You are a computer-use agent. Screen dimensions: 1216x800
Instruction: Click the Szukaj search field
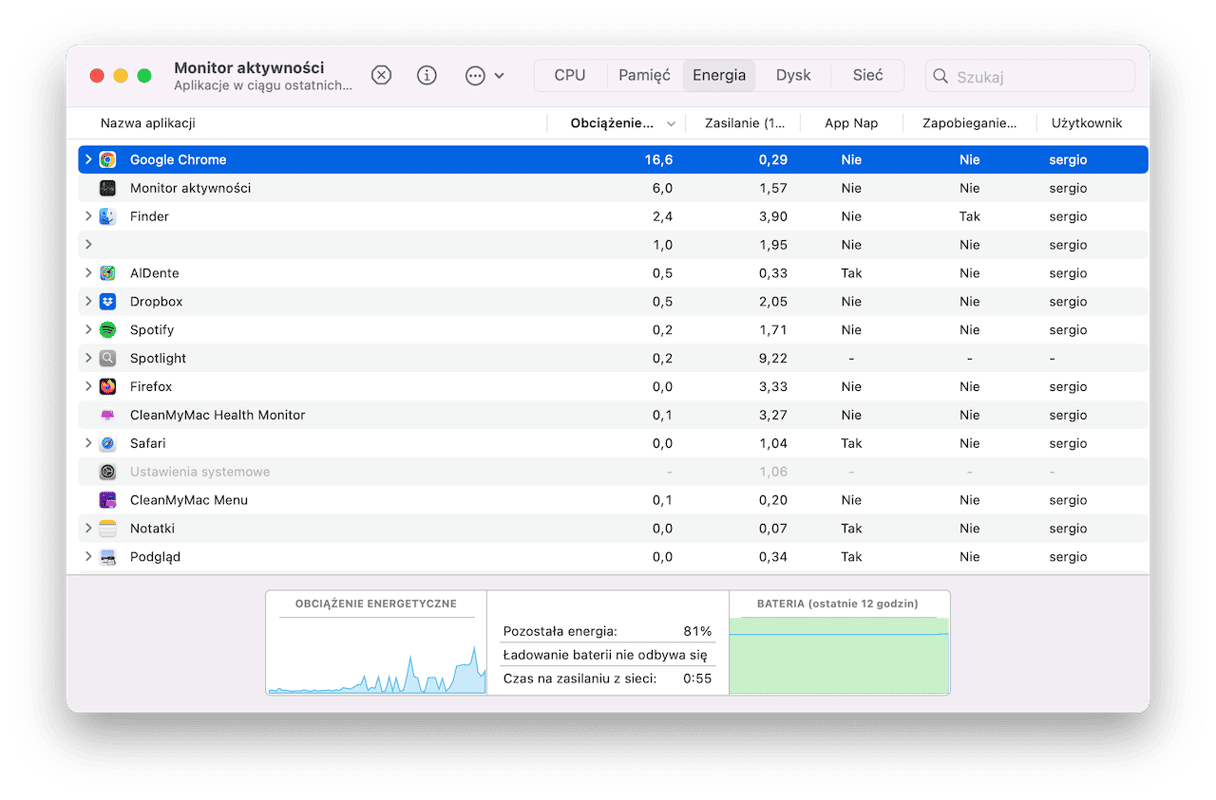click(1030, 76)
